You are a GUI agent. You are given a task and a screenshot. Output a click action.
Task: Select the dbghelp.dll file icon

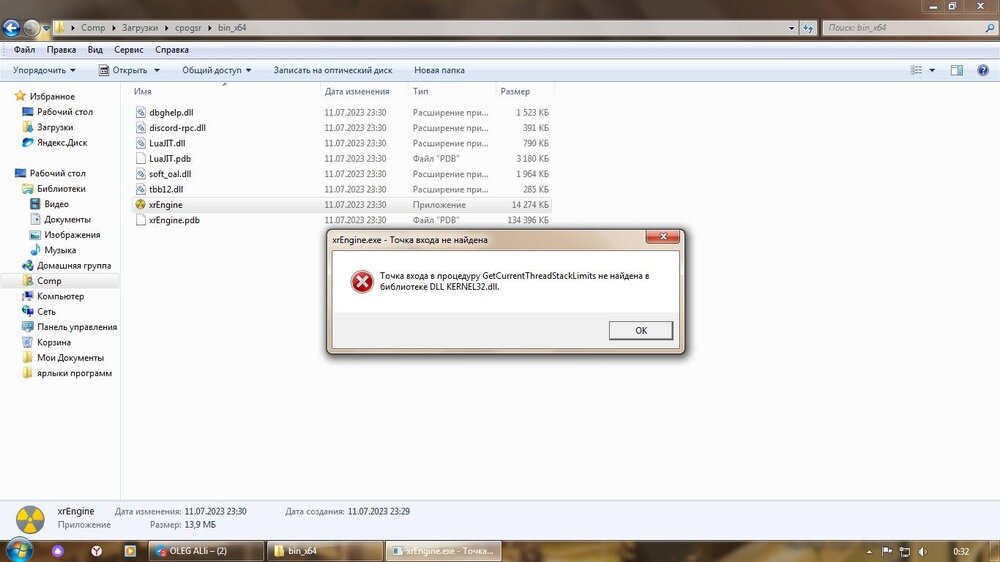(140, 112)
